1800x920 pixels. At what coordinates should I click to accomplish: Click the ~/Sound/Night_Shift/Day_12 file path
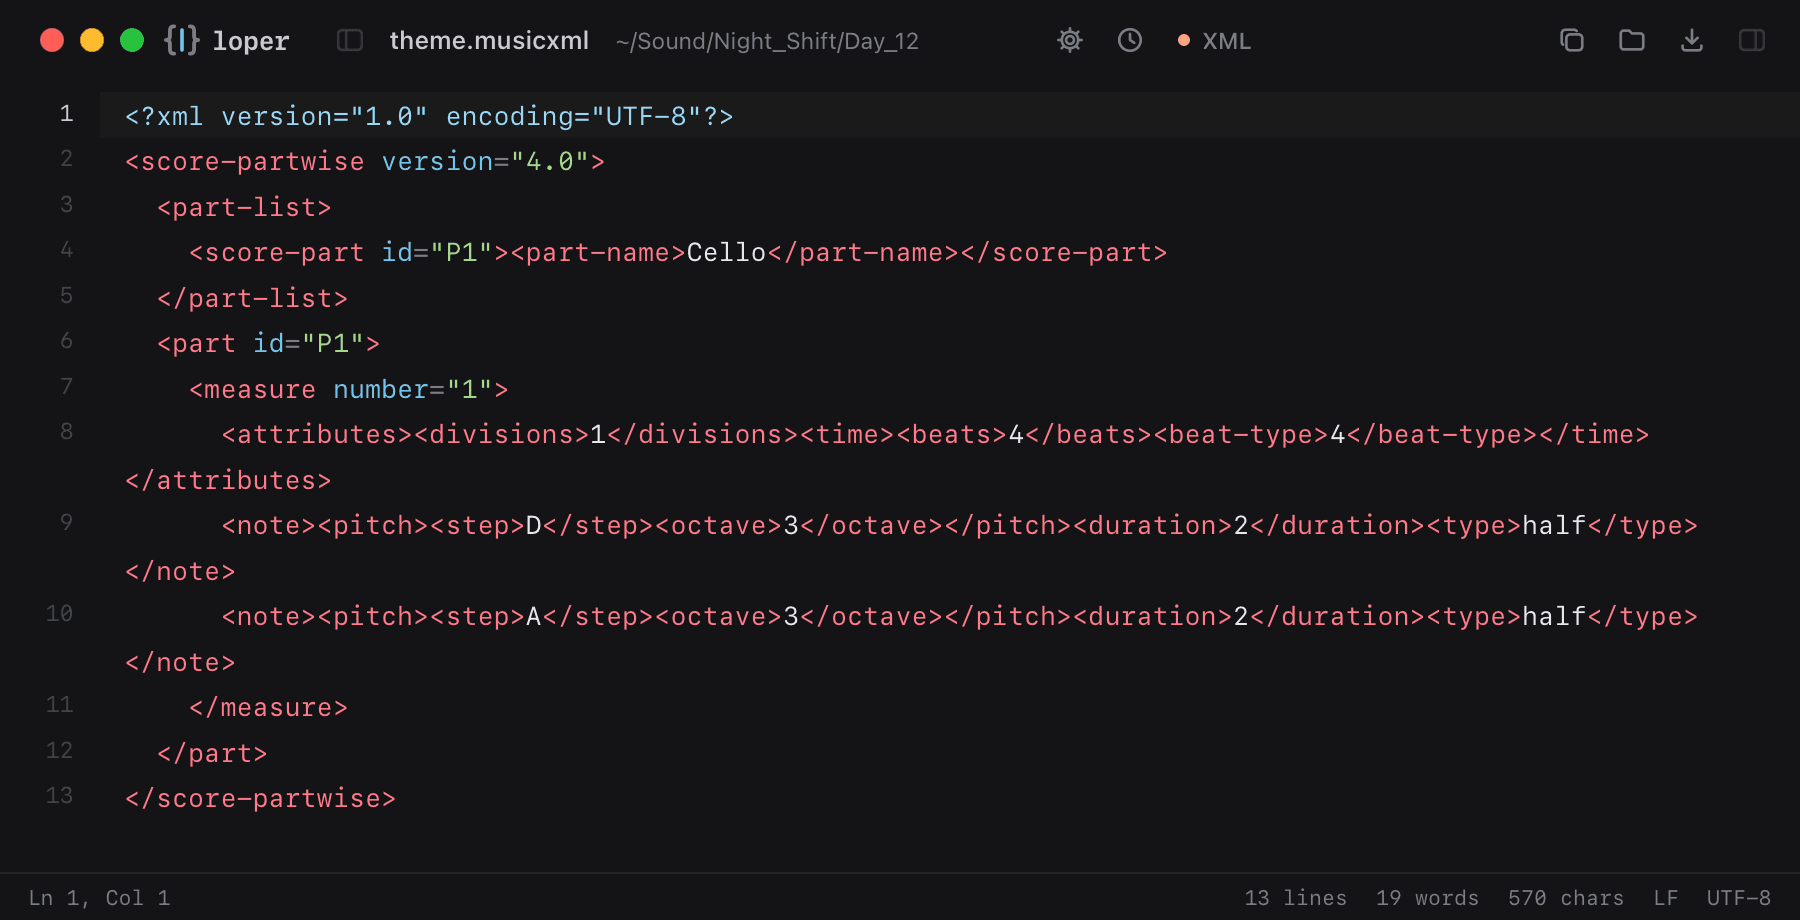(767, 41)
